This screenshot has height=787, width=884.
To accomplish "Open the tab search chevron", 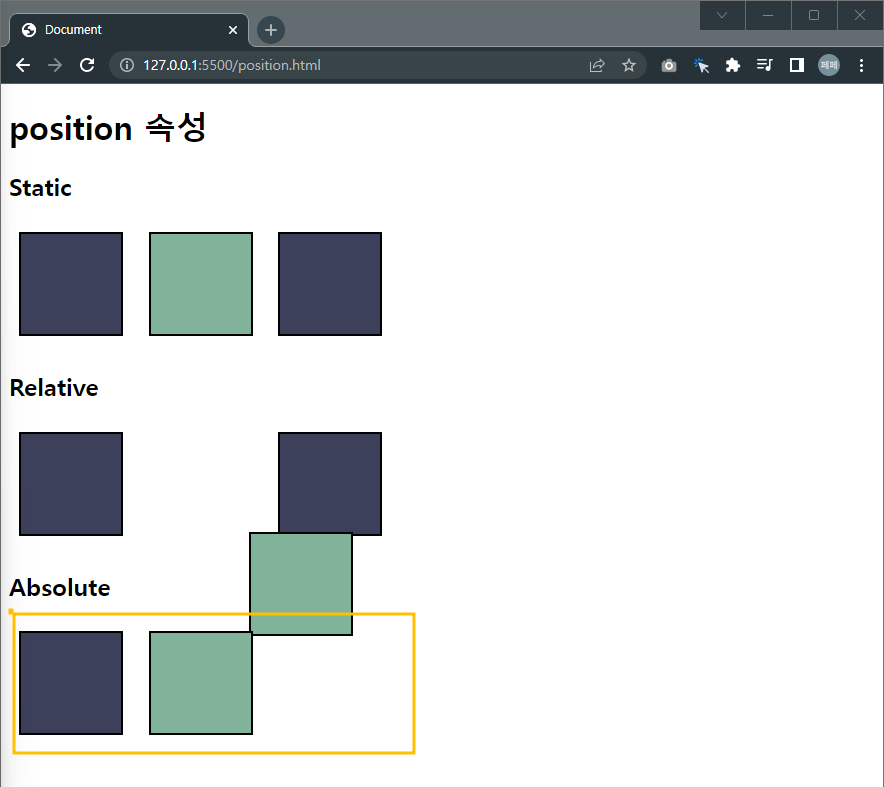I will click(x=722, y=15).
